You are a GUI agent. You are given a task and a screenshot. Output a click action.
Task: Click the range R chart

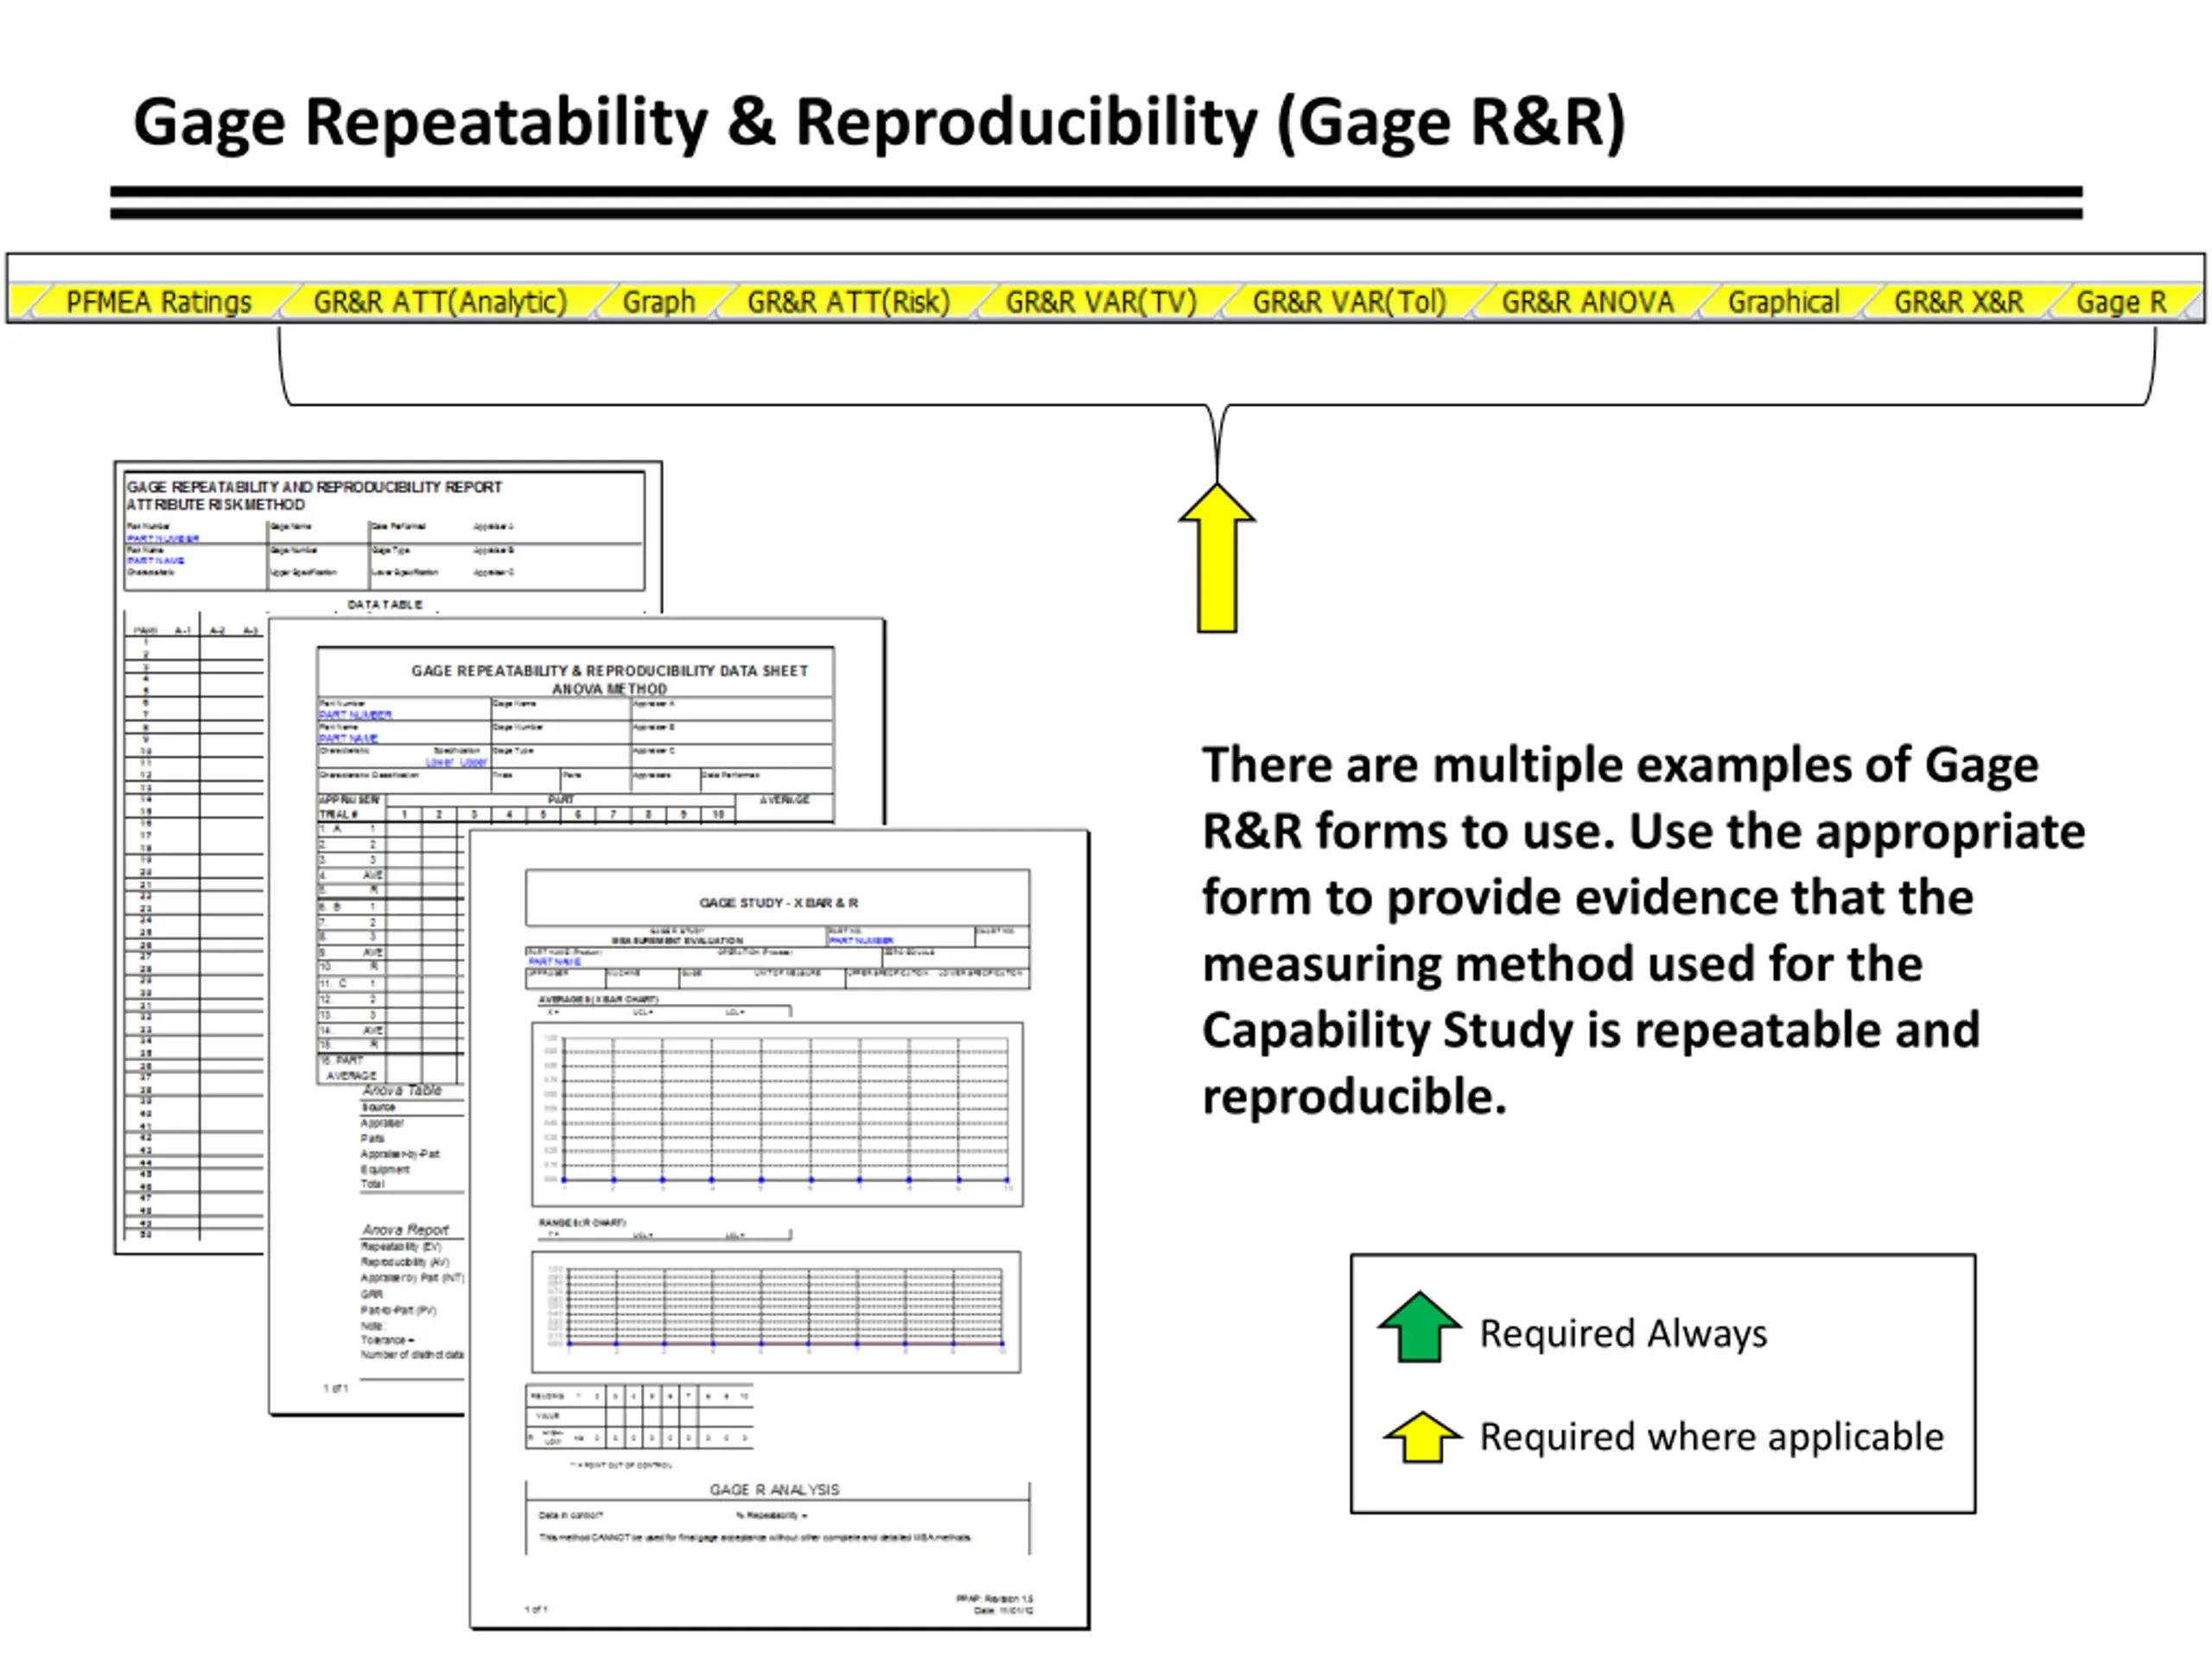776,1312
